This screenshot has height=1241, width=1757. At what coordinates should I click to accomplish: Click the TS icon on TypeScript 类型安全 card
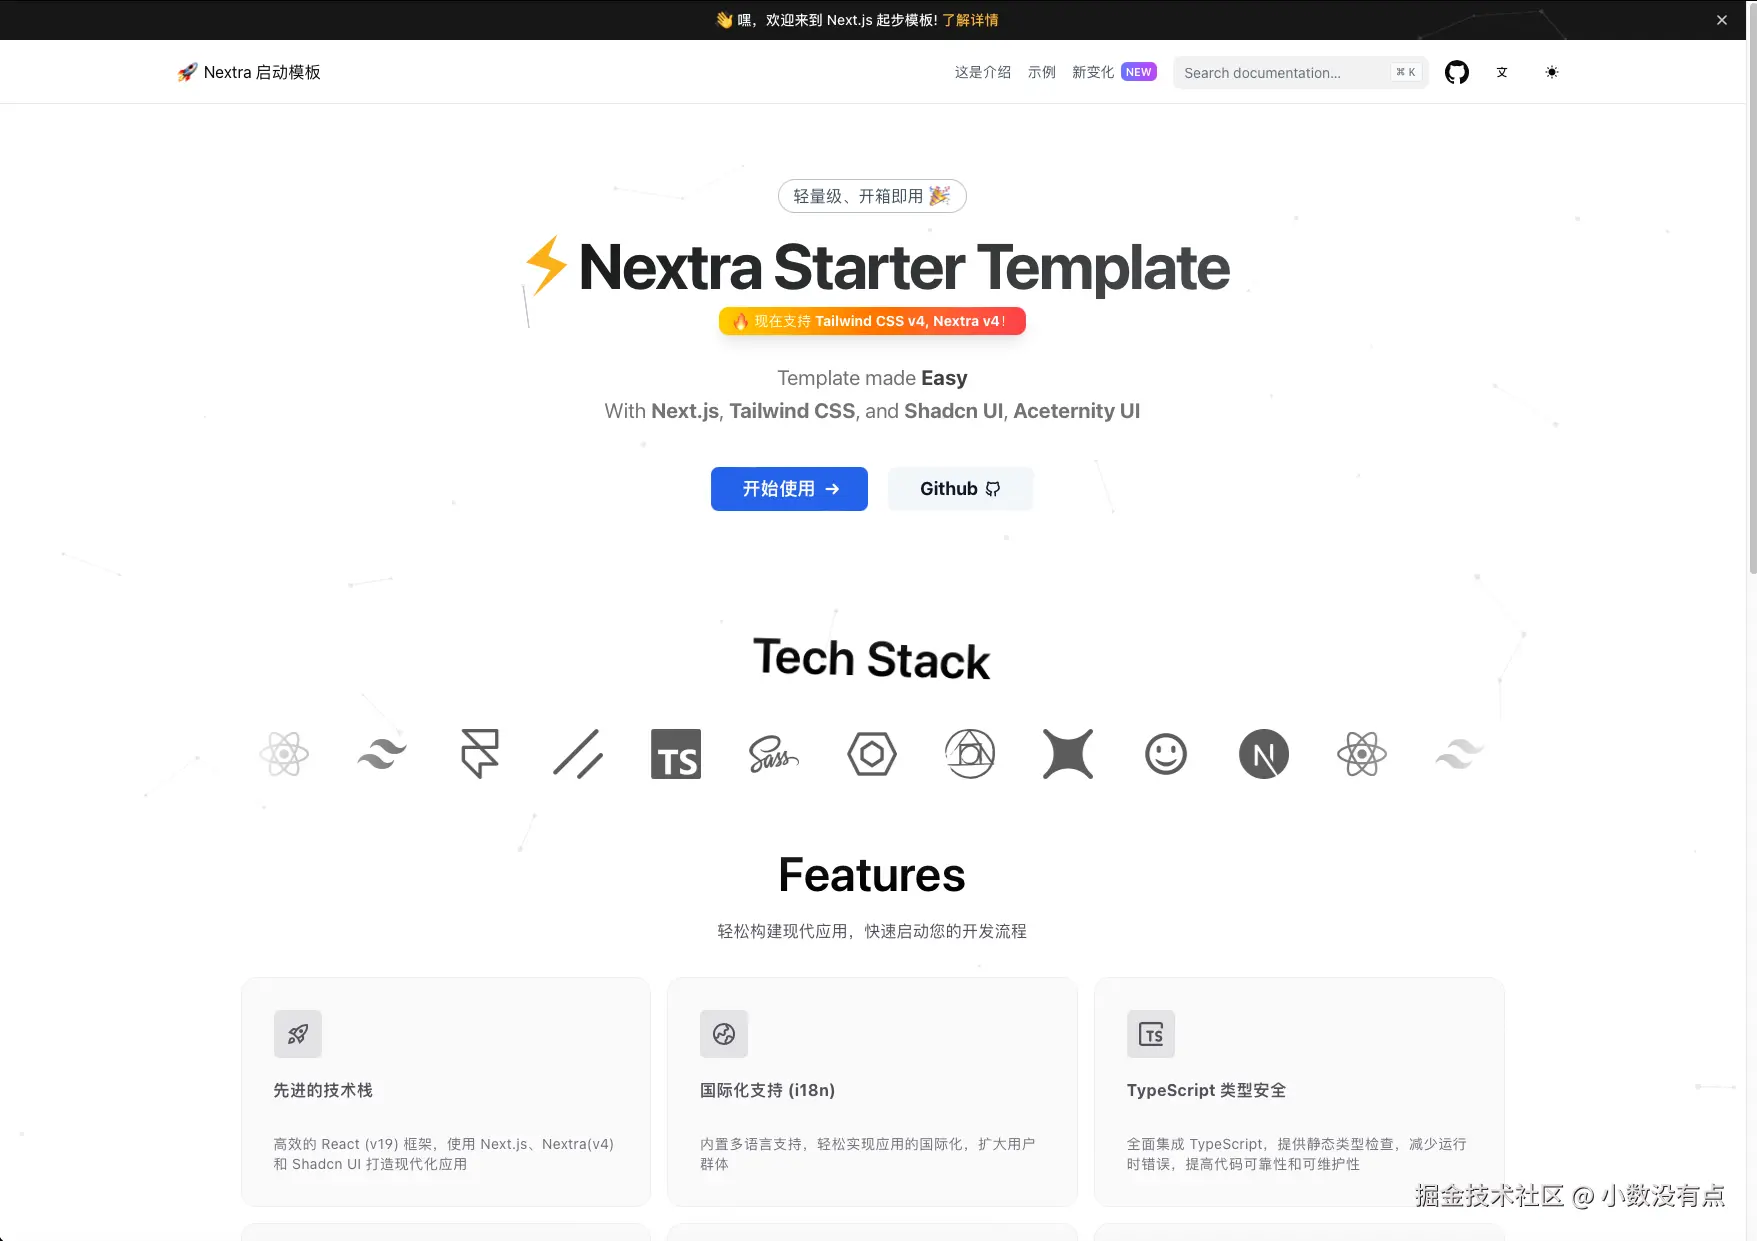(x=1151, y=1034)
